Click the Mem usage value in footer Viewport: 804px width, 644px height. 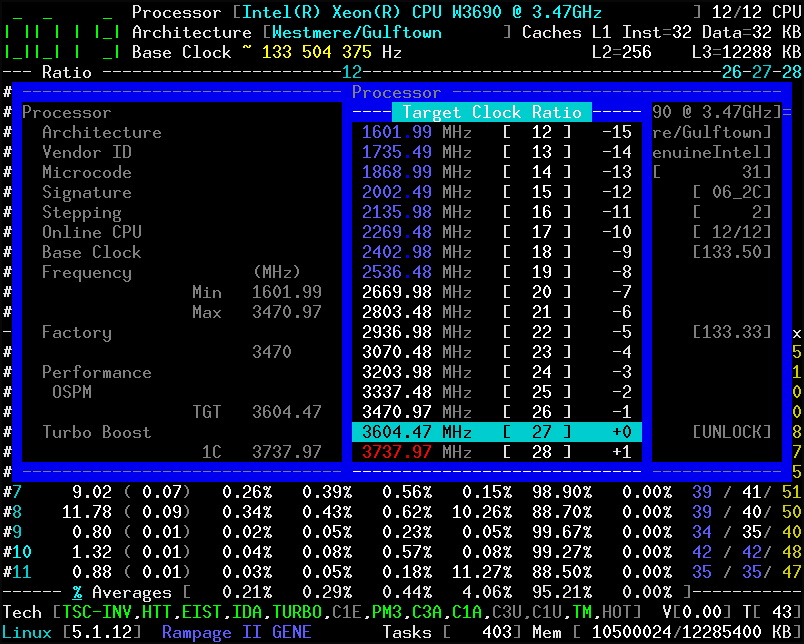click(x=692, y=632)
